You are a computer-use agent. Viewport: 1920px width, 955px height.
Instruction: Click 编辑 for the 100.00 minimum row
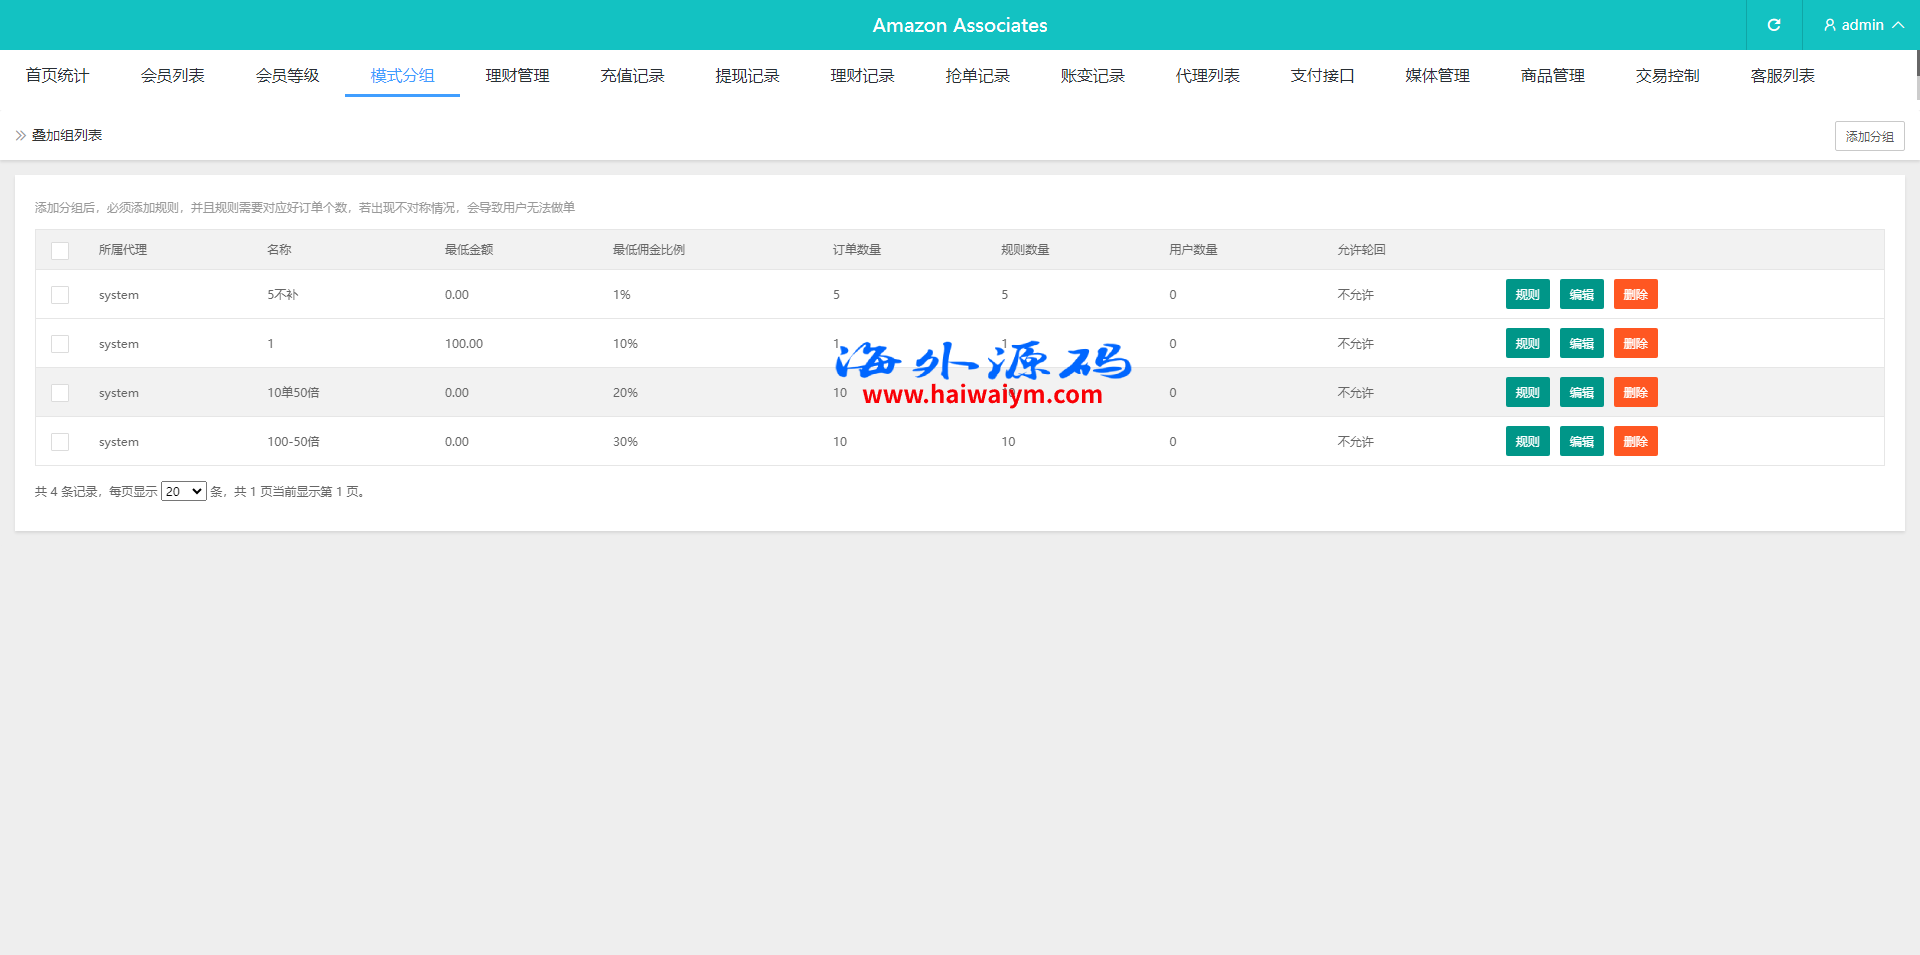click(x=1581, y=344)
